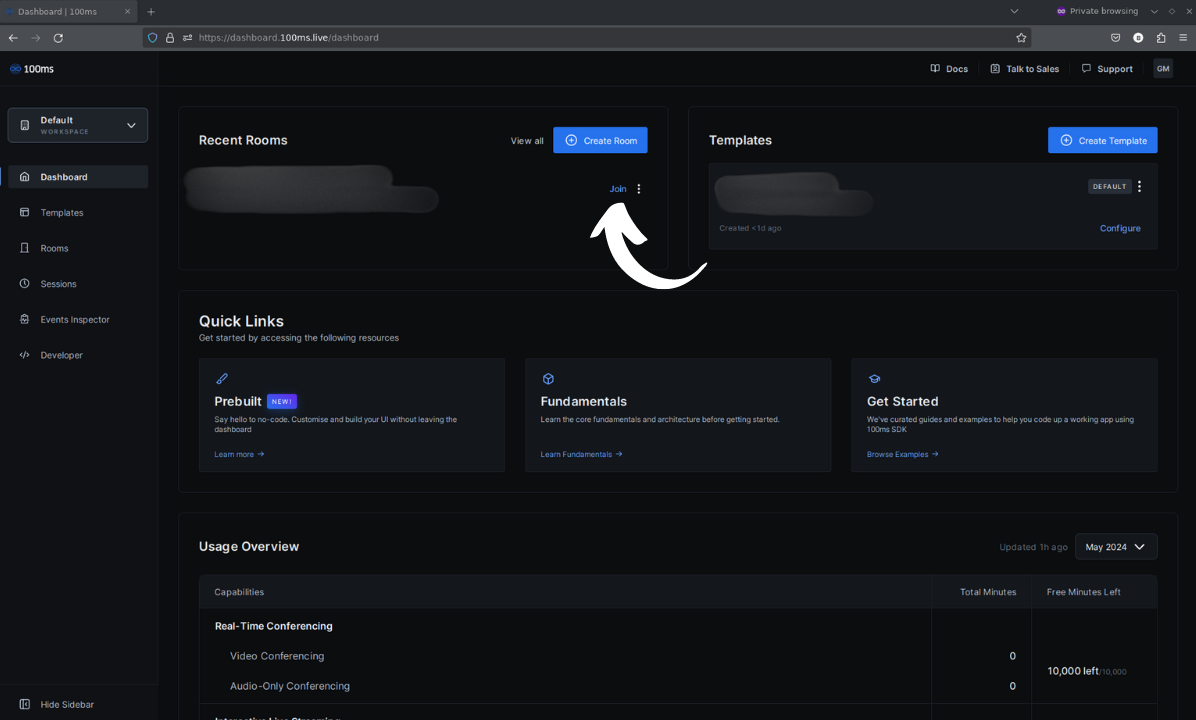Click the Updated 1h ago label

click(x=1033, y=547)
